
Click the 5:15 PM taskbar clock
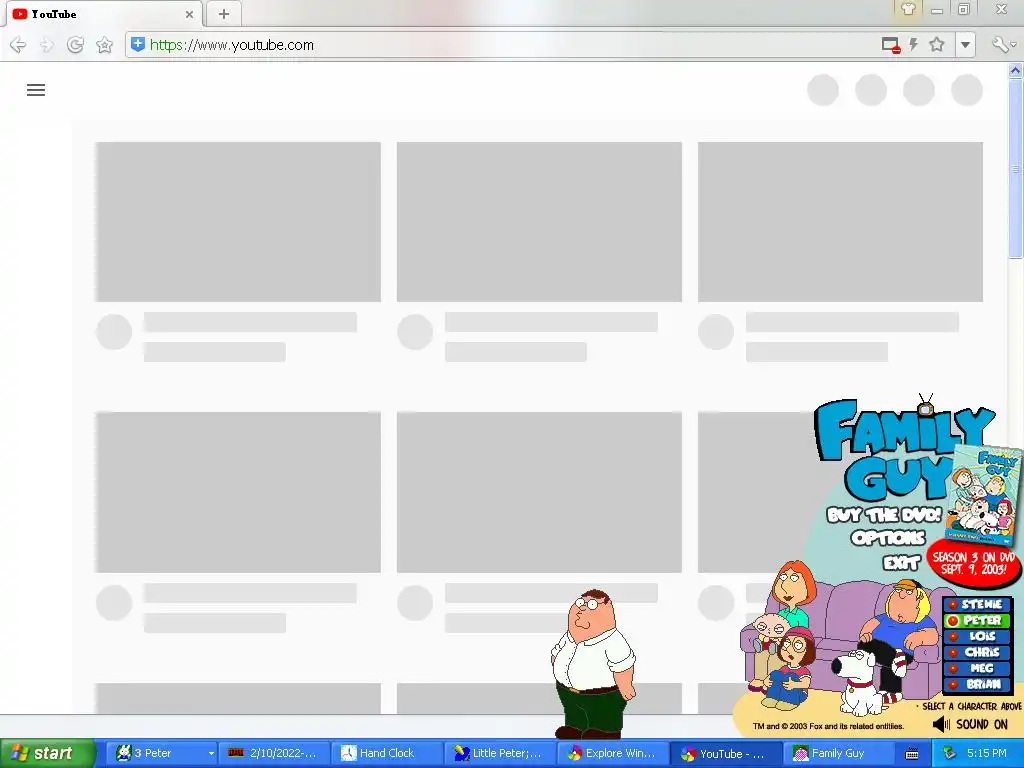(x=987, y=753)
